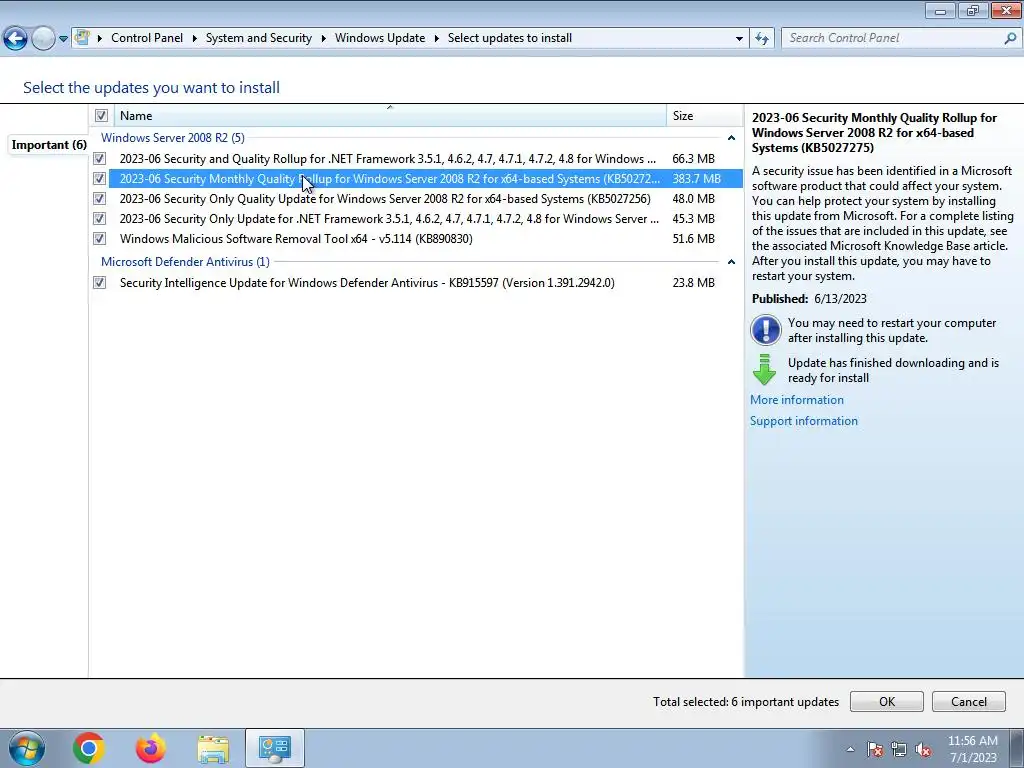Select System and Security breadcrumb
Viewport: 1024px width, 768px height.
coord(259,38)
